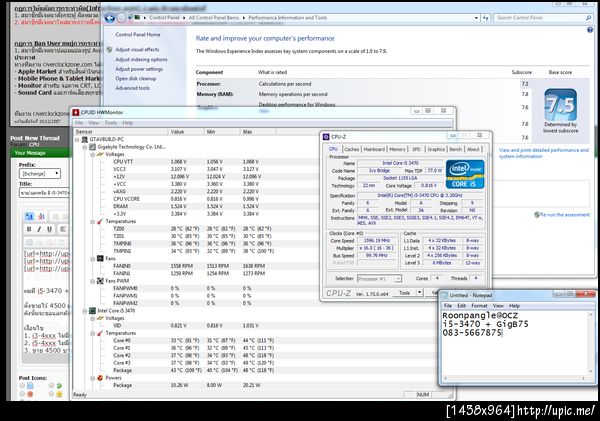Click the Title input field in forum post
This screenshot has height=421, width=600.
click(45, 192)
